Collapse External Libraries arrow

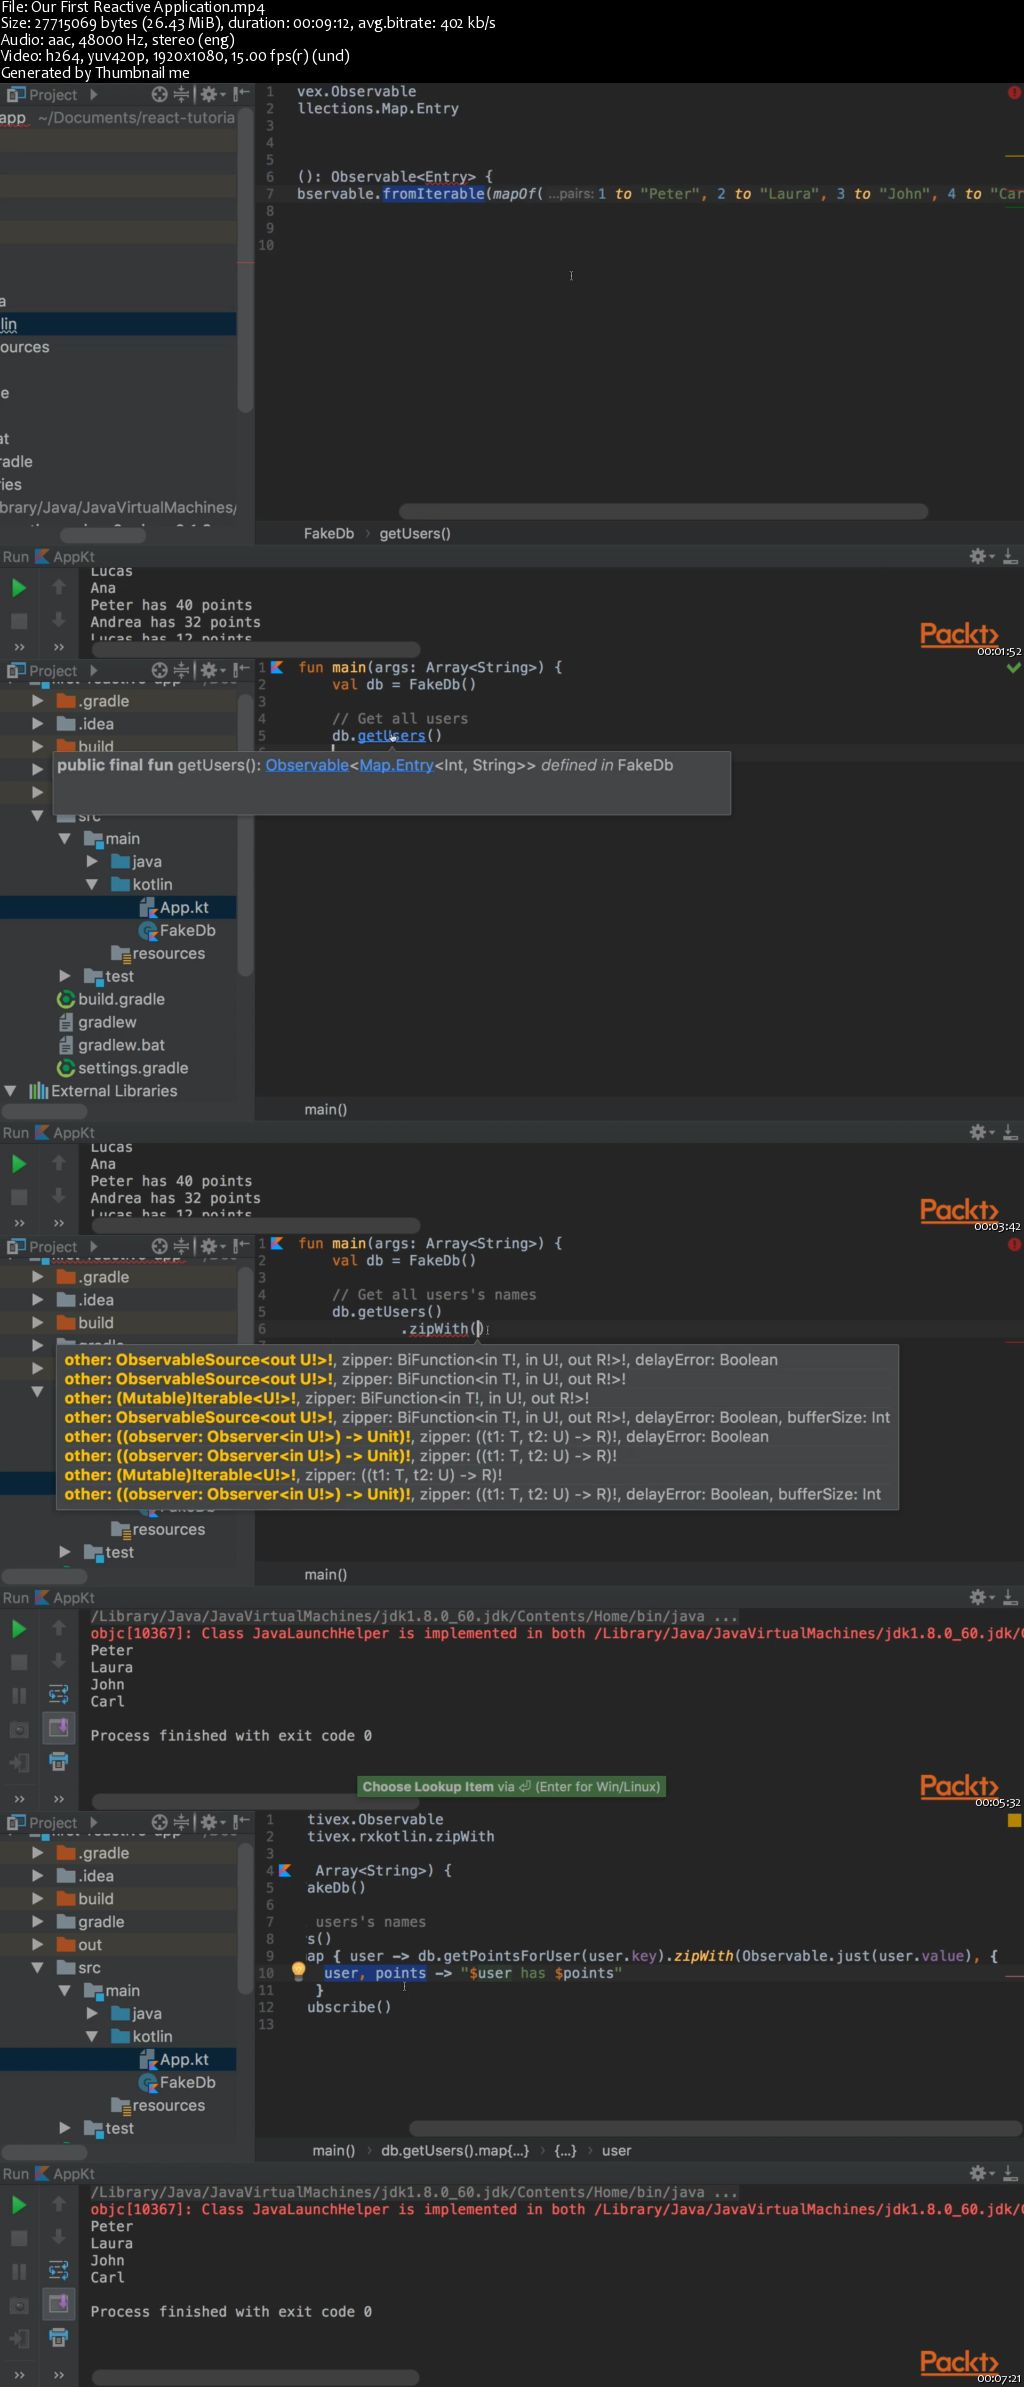tap(10, 1091)
